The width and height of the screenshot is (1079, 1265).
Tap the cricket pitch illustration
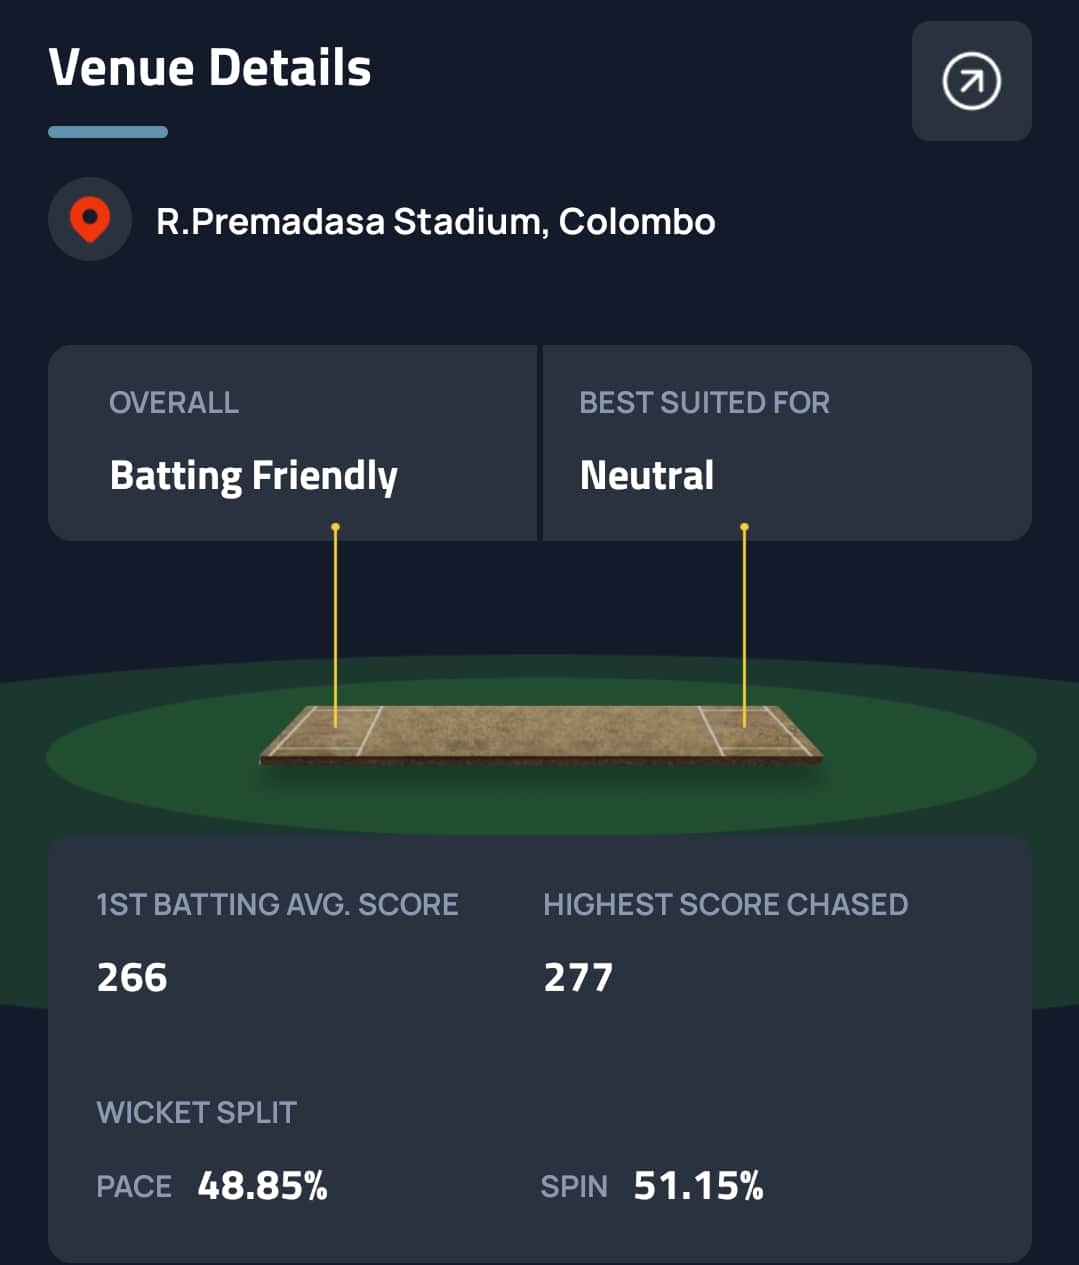coord(540,735)
